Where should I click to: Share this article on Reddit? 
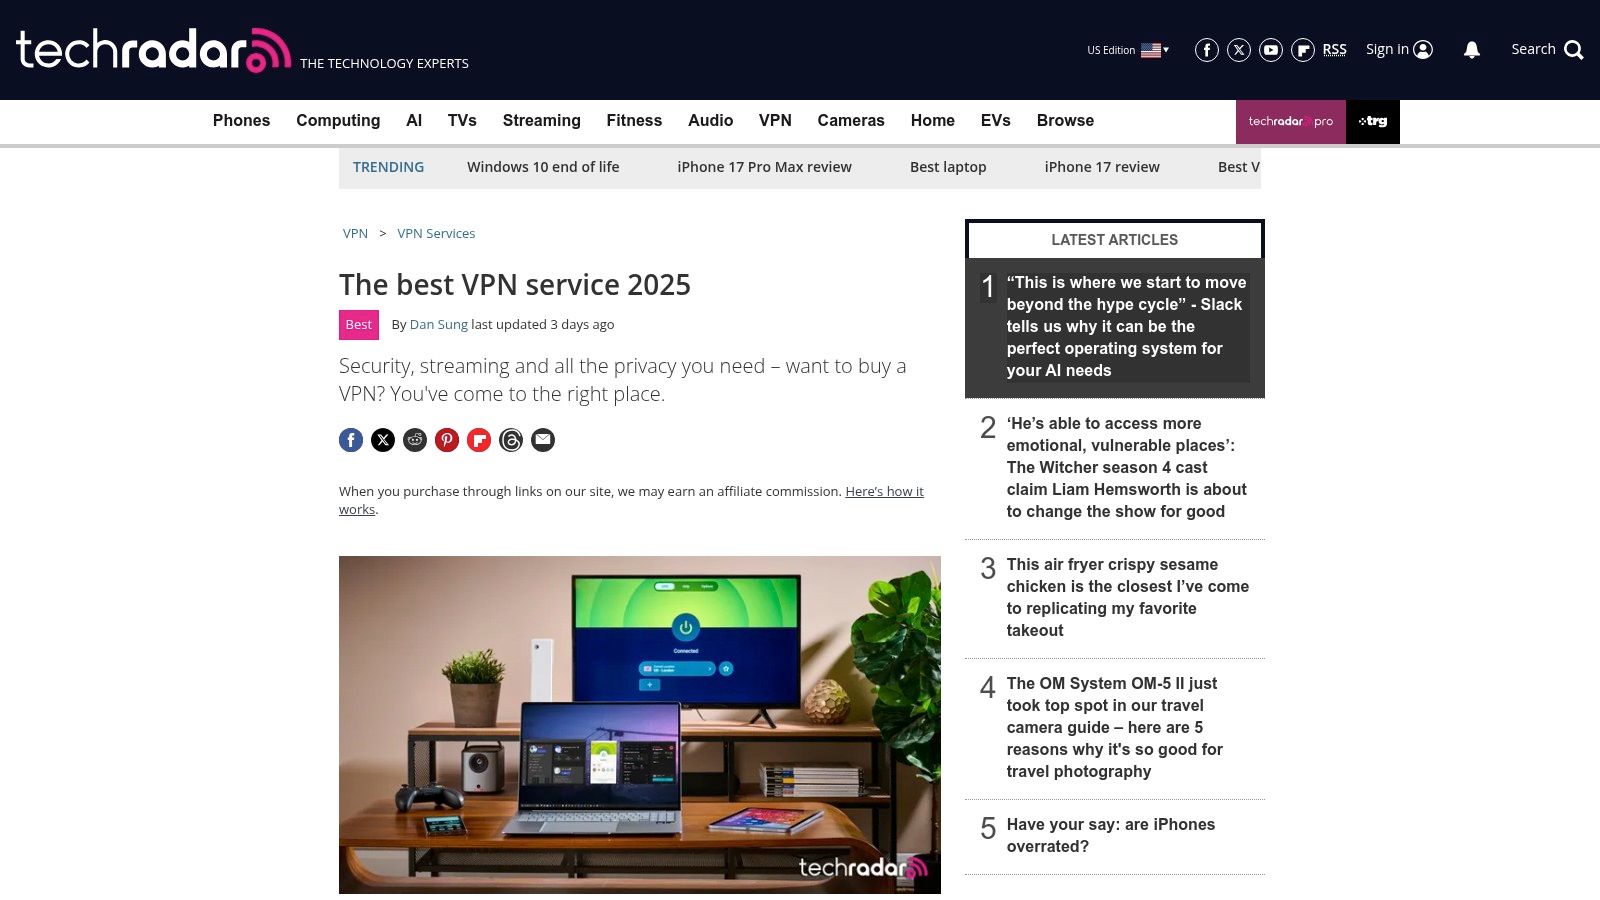coord(415,440)
